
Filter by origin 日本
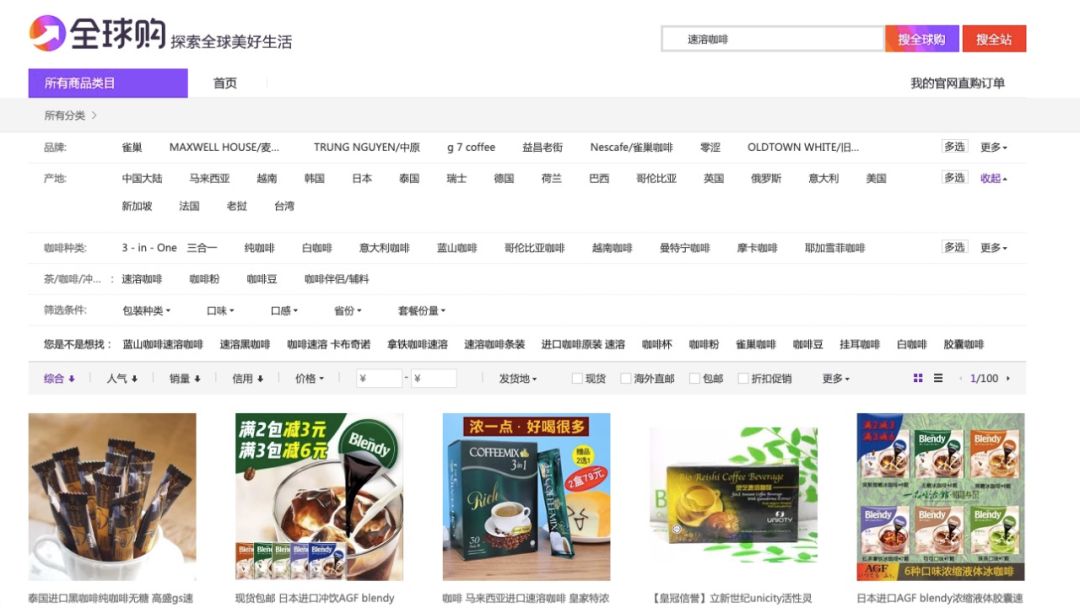point(362,178)
